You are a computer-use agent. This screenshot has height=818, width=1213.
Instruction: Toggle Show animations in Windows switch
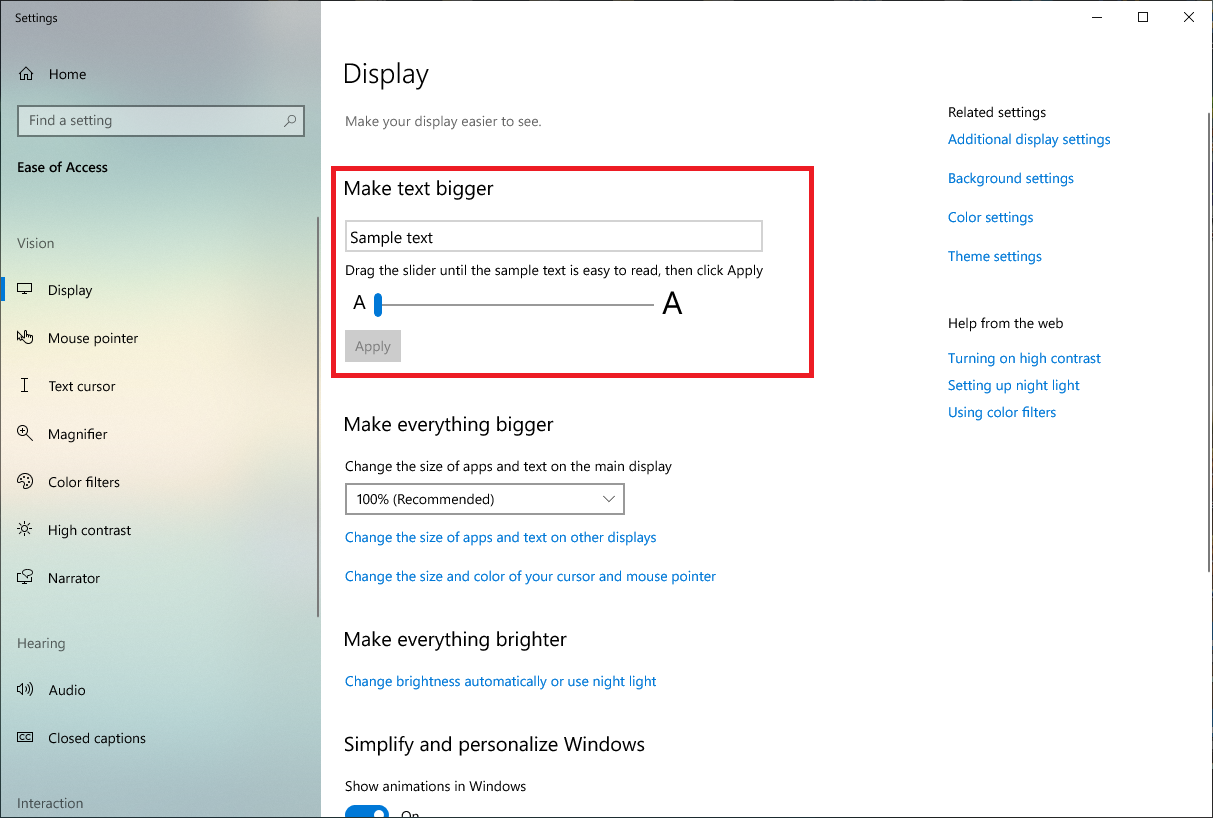(x=366, y=812)
